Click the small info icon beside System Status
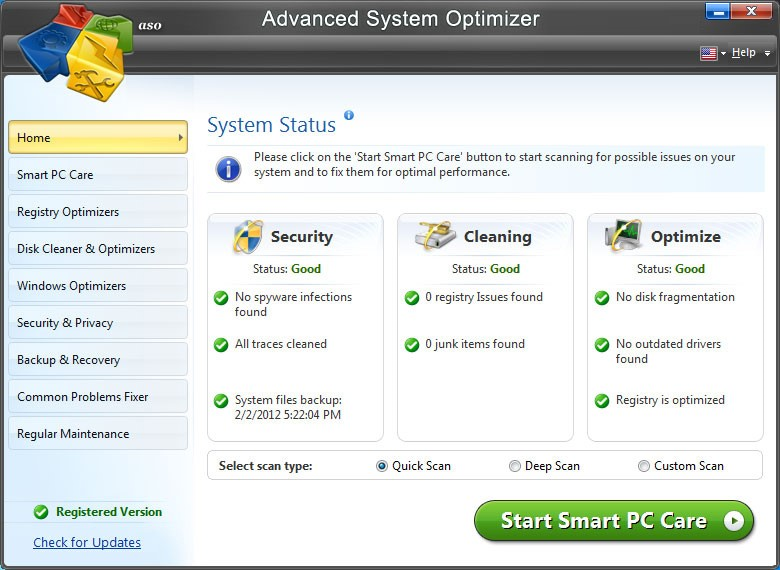The height and width of the screenshot is (570, 780). (x=349, y=115)
